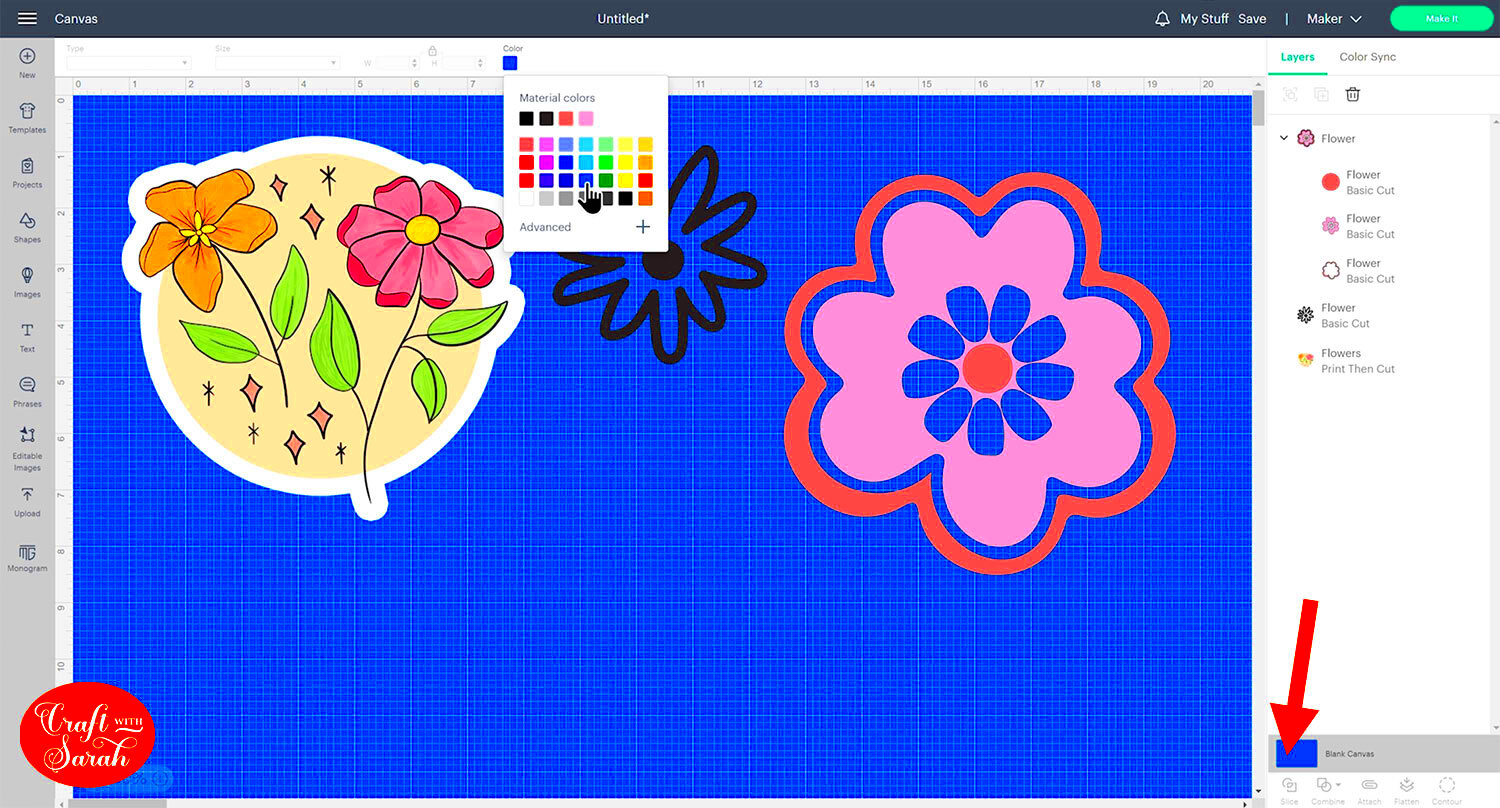The height and width of the screenshot is (808, 1500).
Task: Click the Duplicate icon in Layers panel
Action: click(1321, 94)
